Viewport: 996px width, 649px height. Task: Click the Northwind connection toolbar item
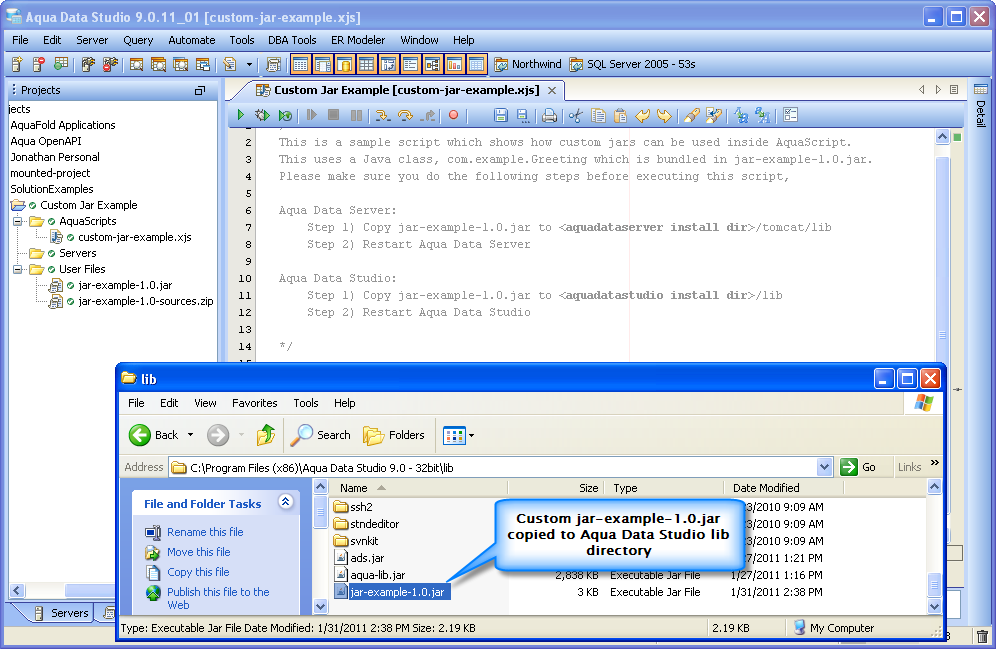click(x=528, y=64)
